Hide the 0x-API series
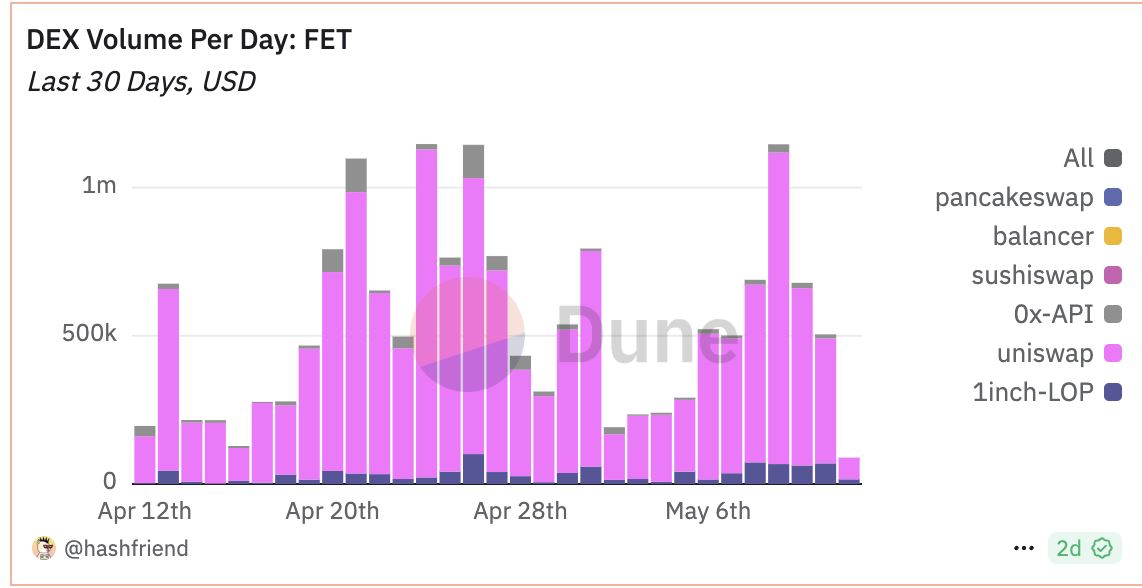Image resolution: width=1142 pixels, height=588 pixels. (1113, 314)
